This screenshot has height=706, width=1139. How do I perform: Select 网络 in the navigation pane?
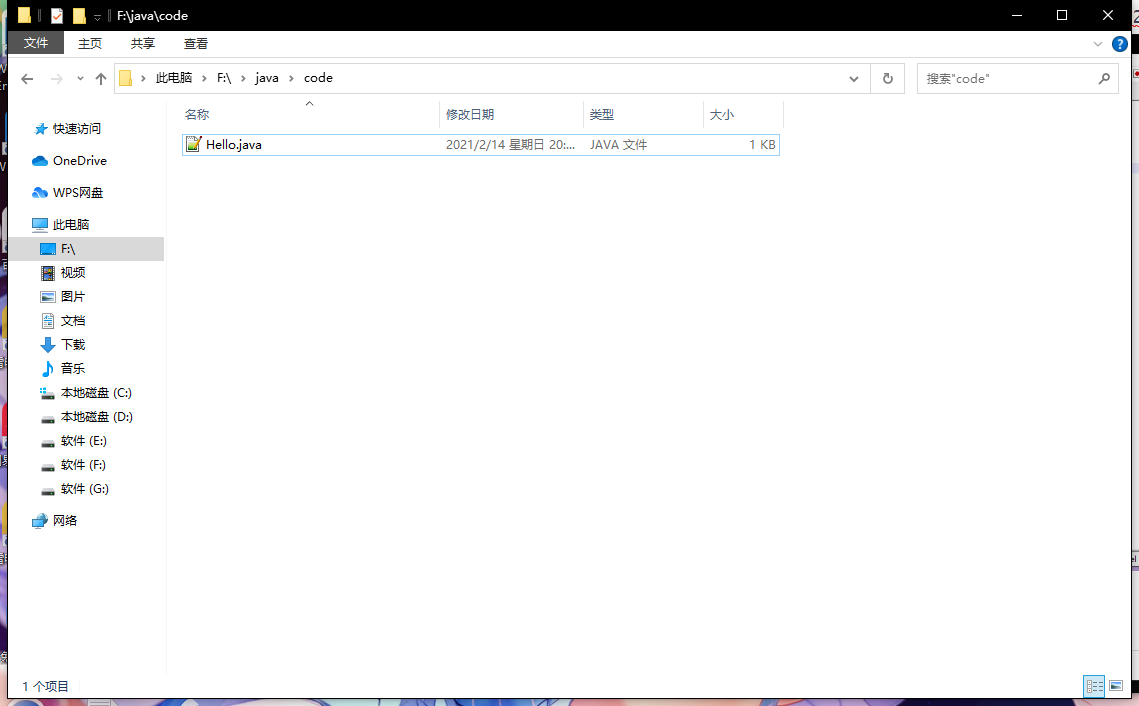click(65, 520)
